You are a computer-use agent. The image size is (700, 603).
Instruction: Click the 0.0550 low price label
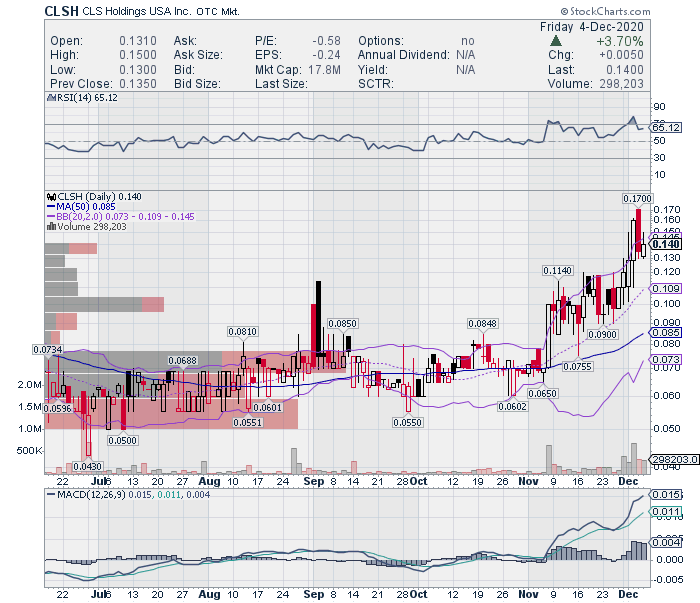tap(407, 422)
